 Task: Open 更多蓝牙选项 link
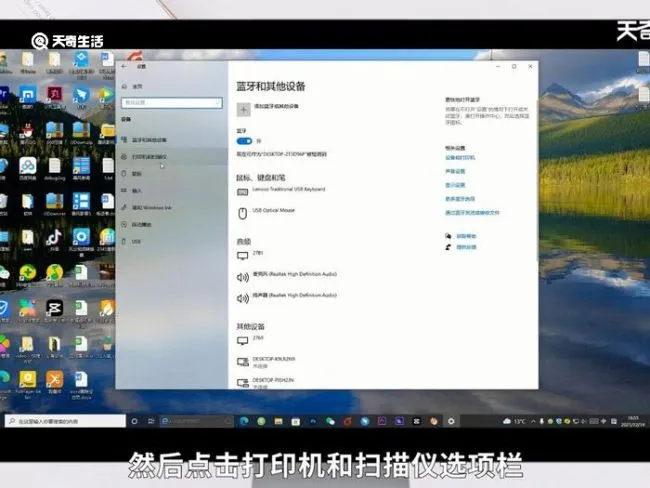coord(460,199)
